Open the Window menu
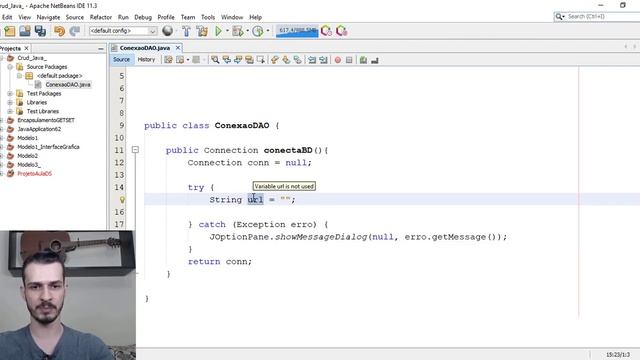This screenshot has height=360, width=640. (x=232, y=17)
